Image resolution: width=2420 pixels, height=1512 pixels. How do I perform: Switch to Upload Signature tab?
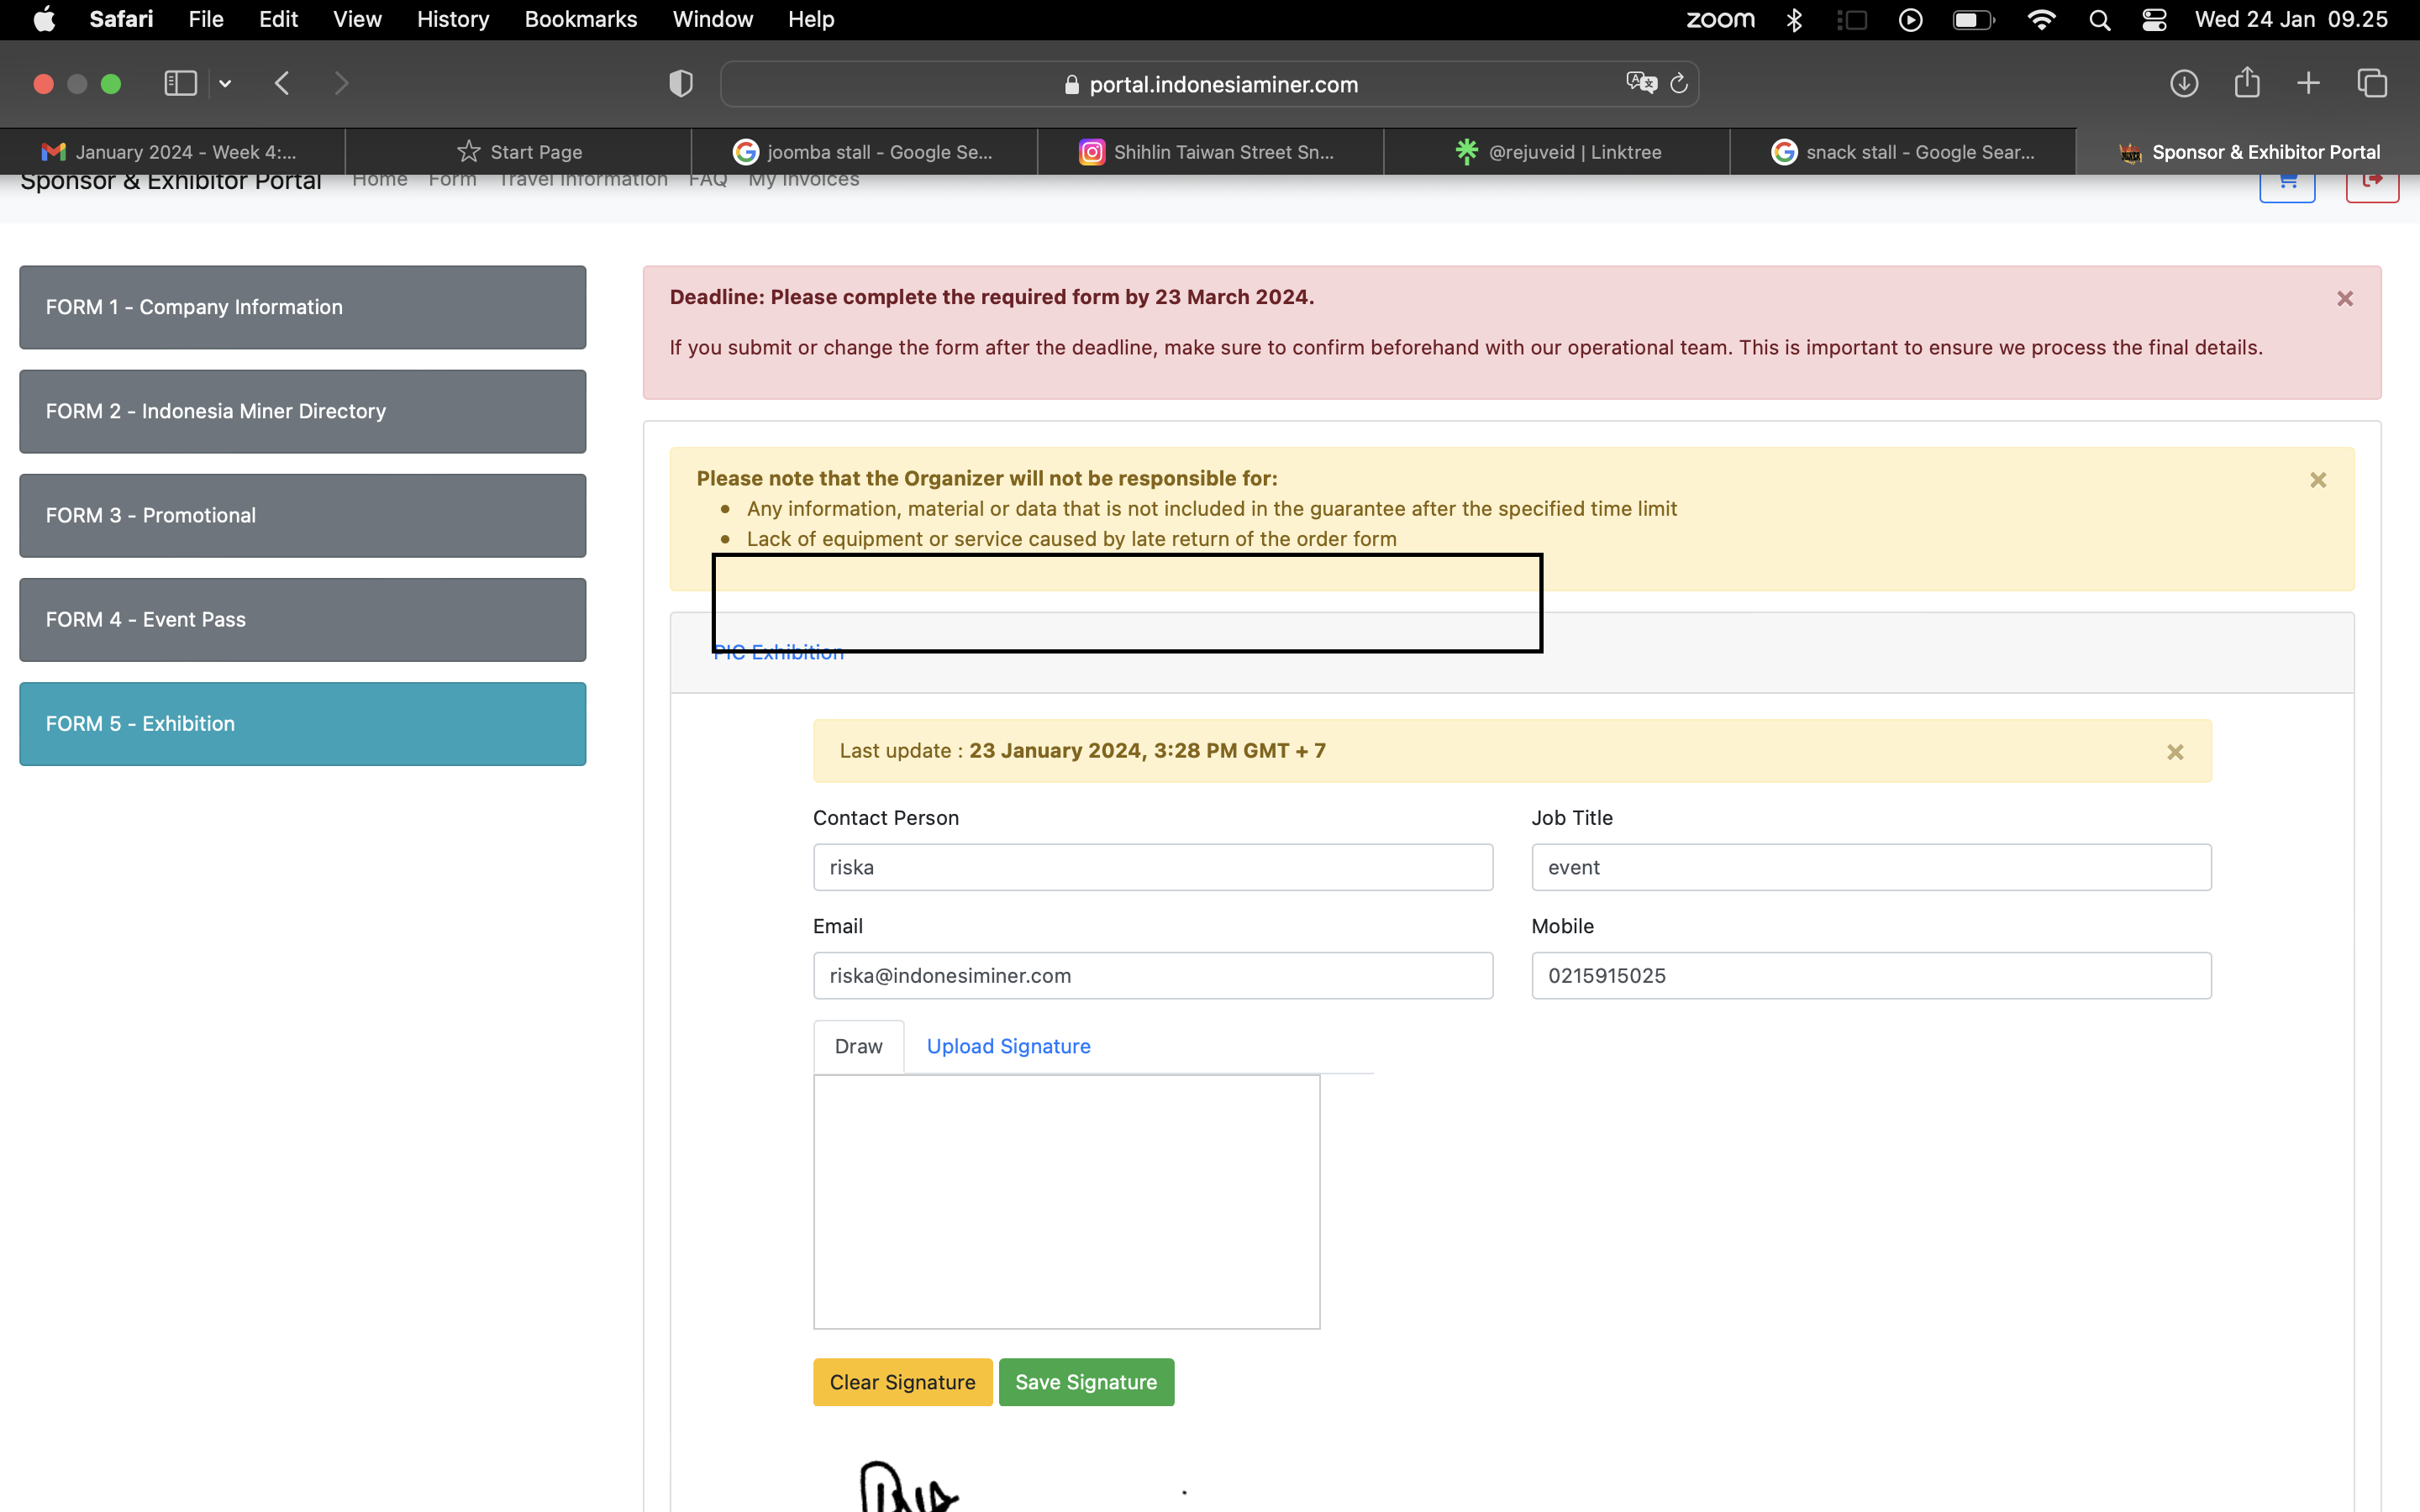[1008, 1046]
